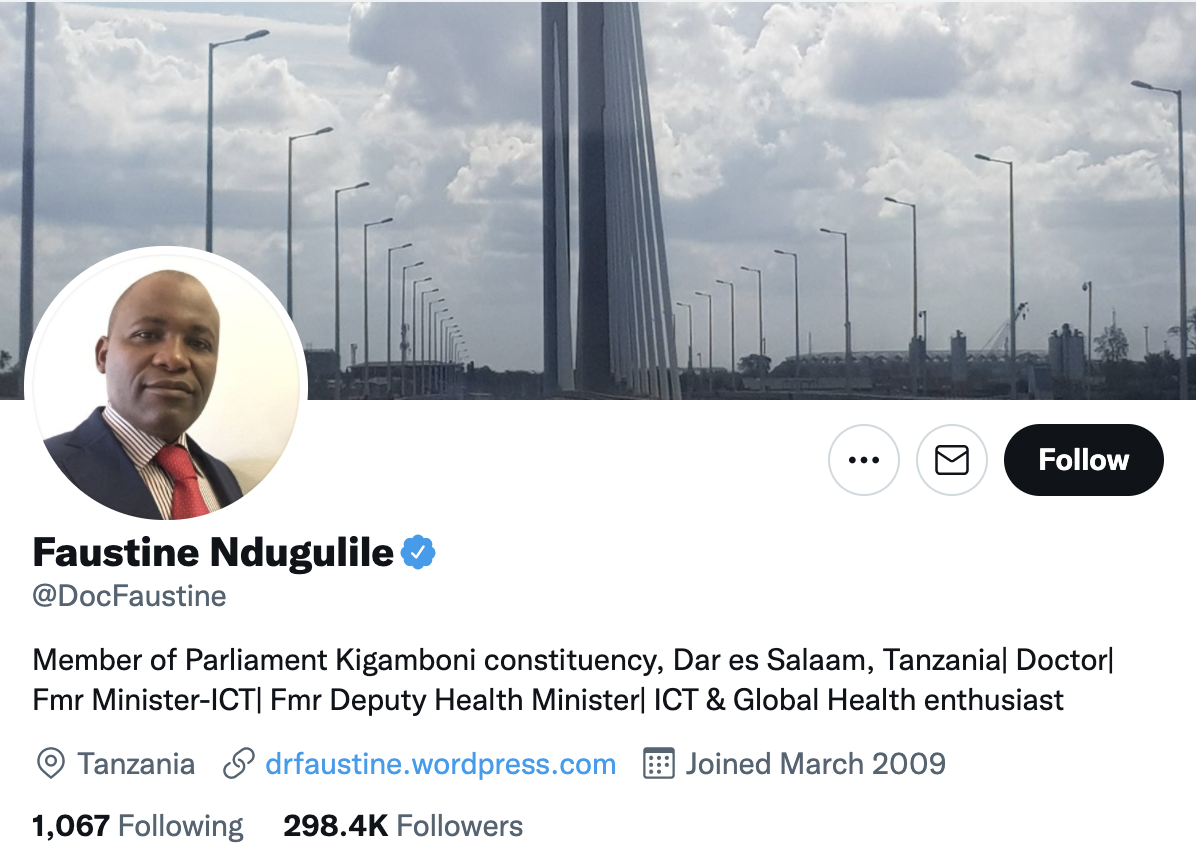Visit drfaustine.wordpress.com link
This screenshot has width=1196, height=860.
pos(440,764)
